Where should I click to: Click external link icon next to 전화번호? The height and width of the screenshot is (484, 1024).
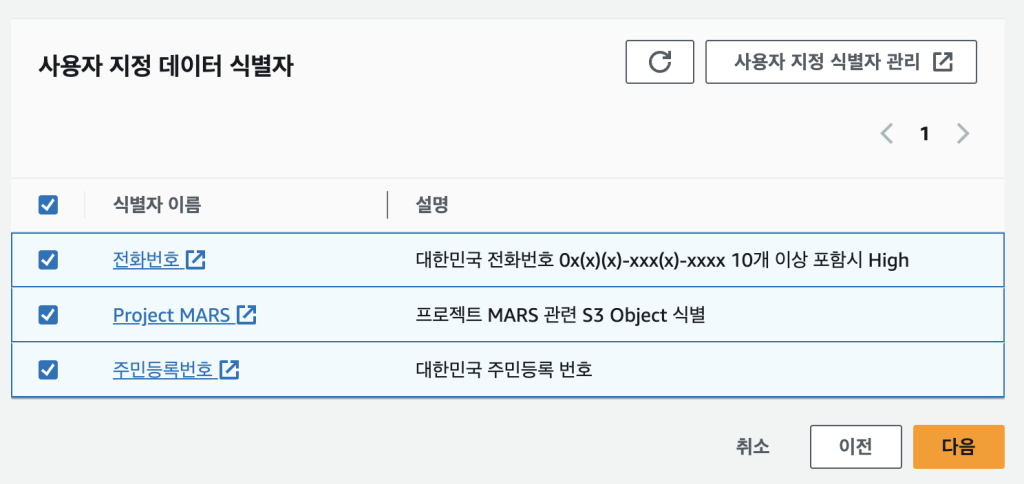195,260
